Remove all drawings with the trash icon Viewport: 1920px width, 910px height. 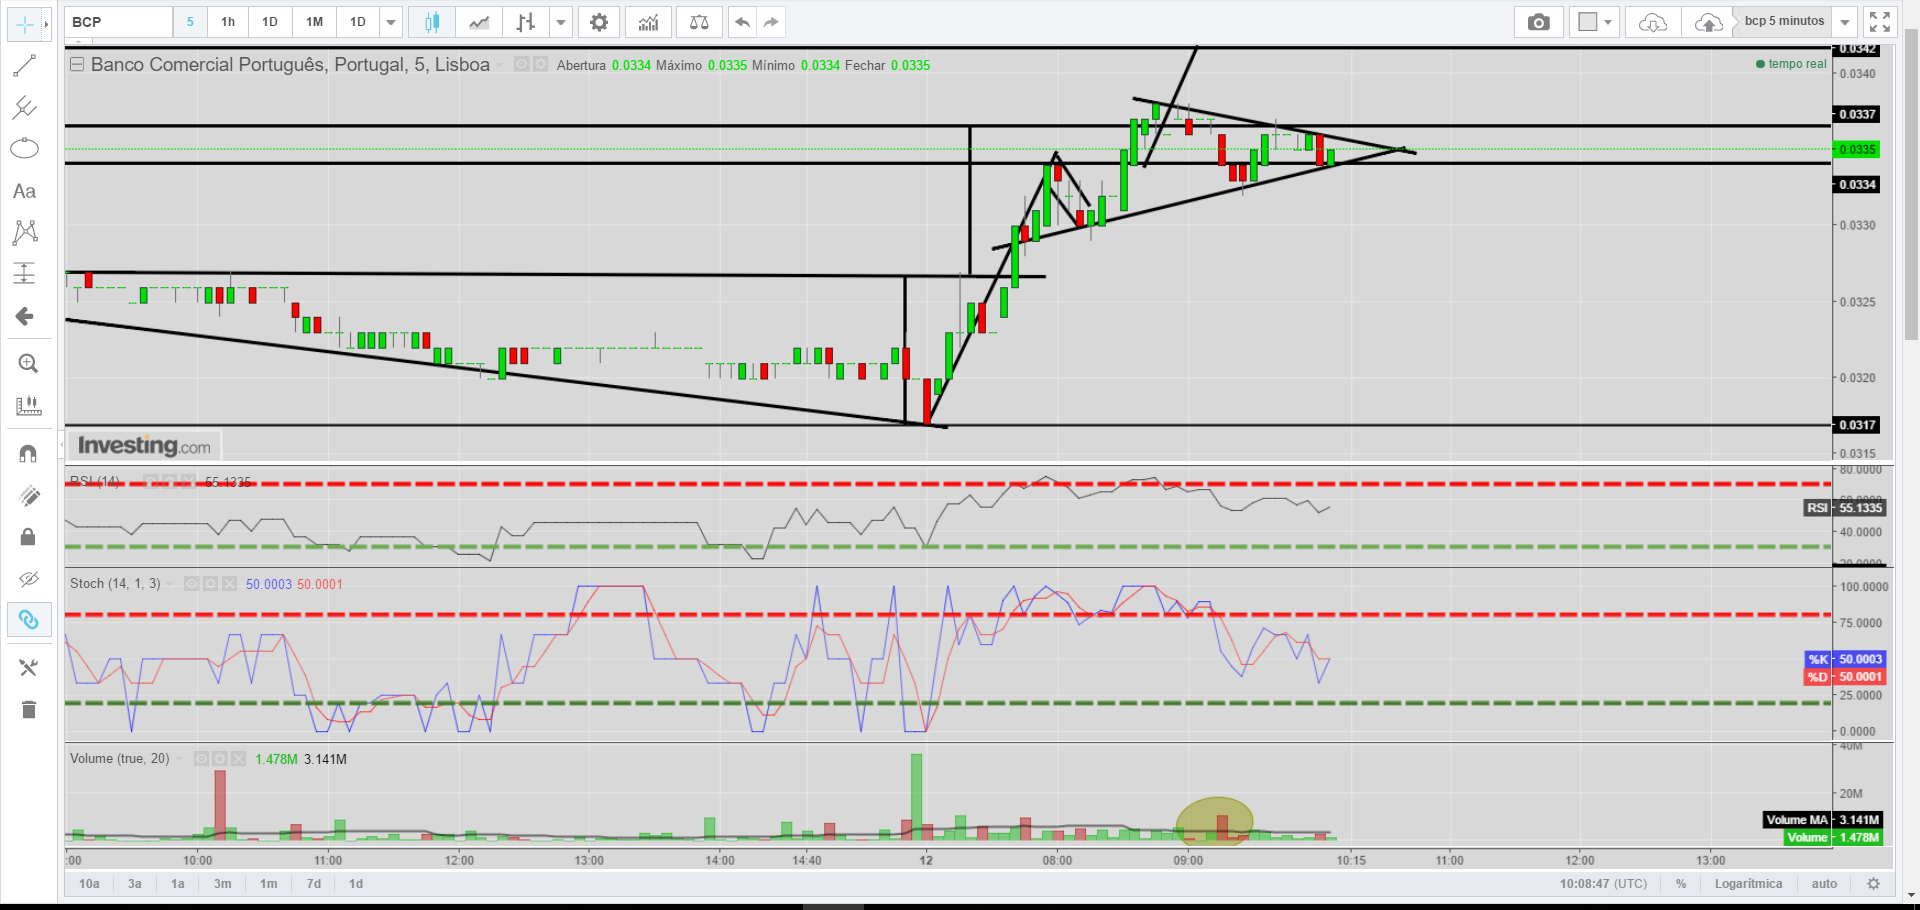click(x=28, y=709)
